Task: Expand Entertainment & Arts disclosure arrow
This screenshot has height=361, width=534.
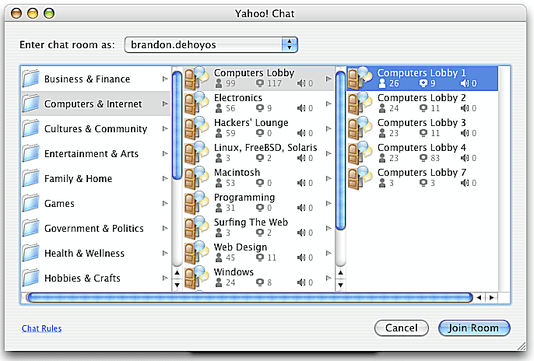Action: coord(165,153)
